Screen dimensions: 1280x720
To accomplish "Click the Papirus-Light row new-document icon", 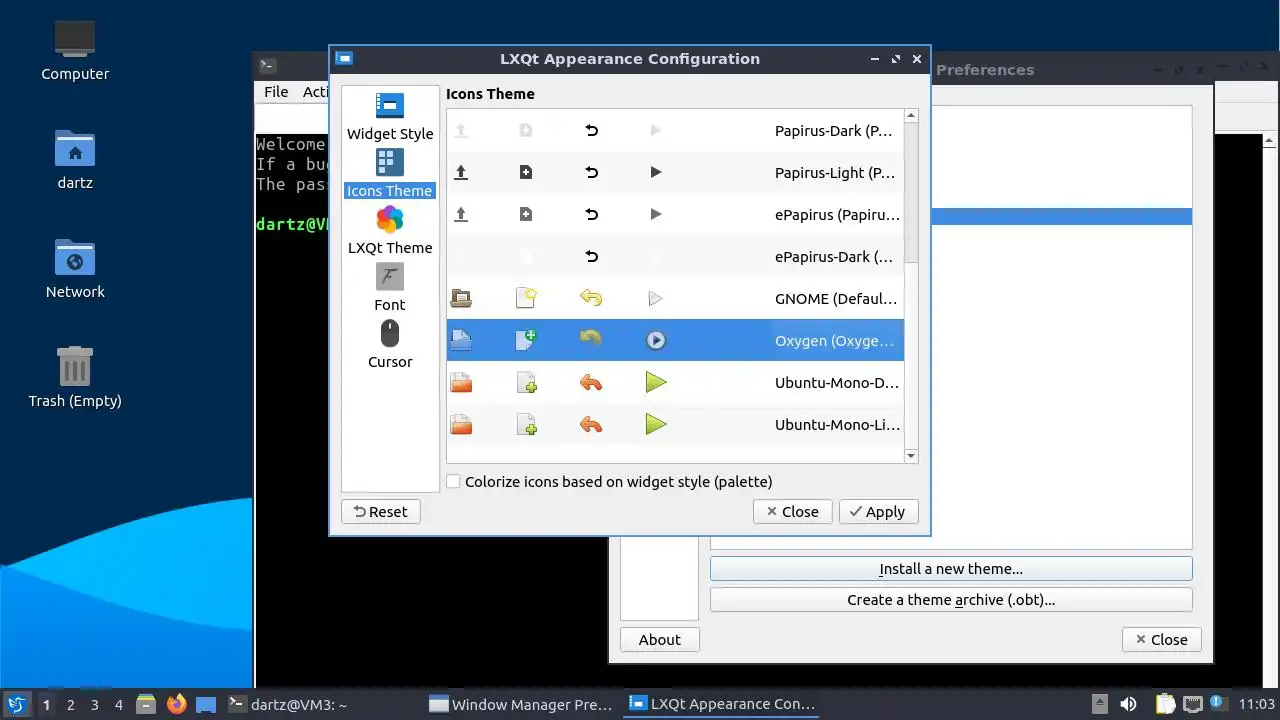I will [x=526, y=172].
